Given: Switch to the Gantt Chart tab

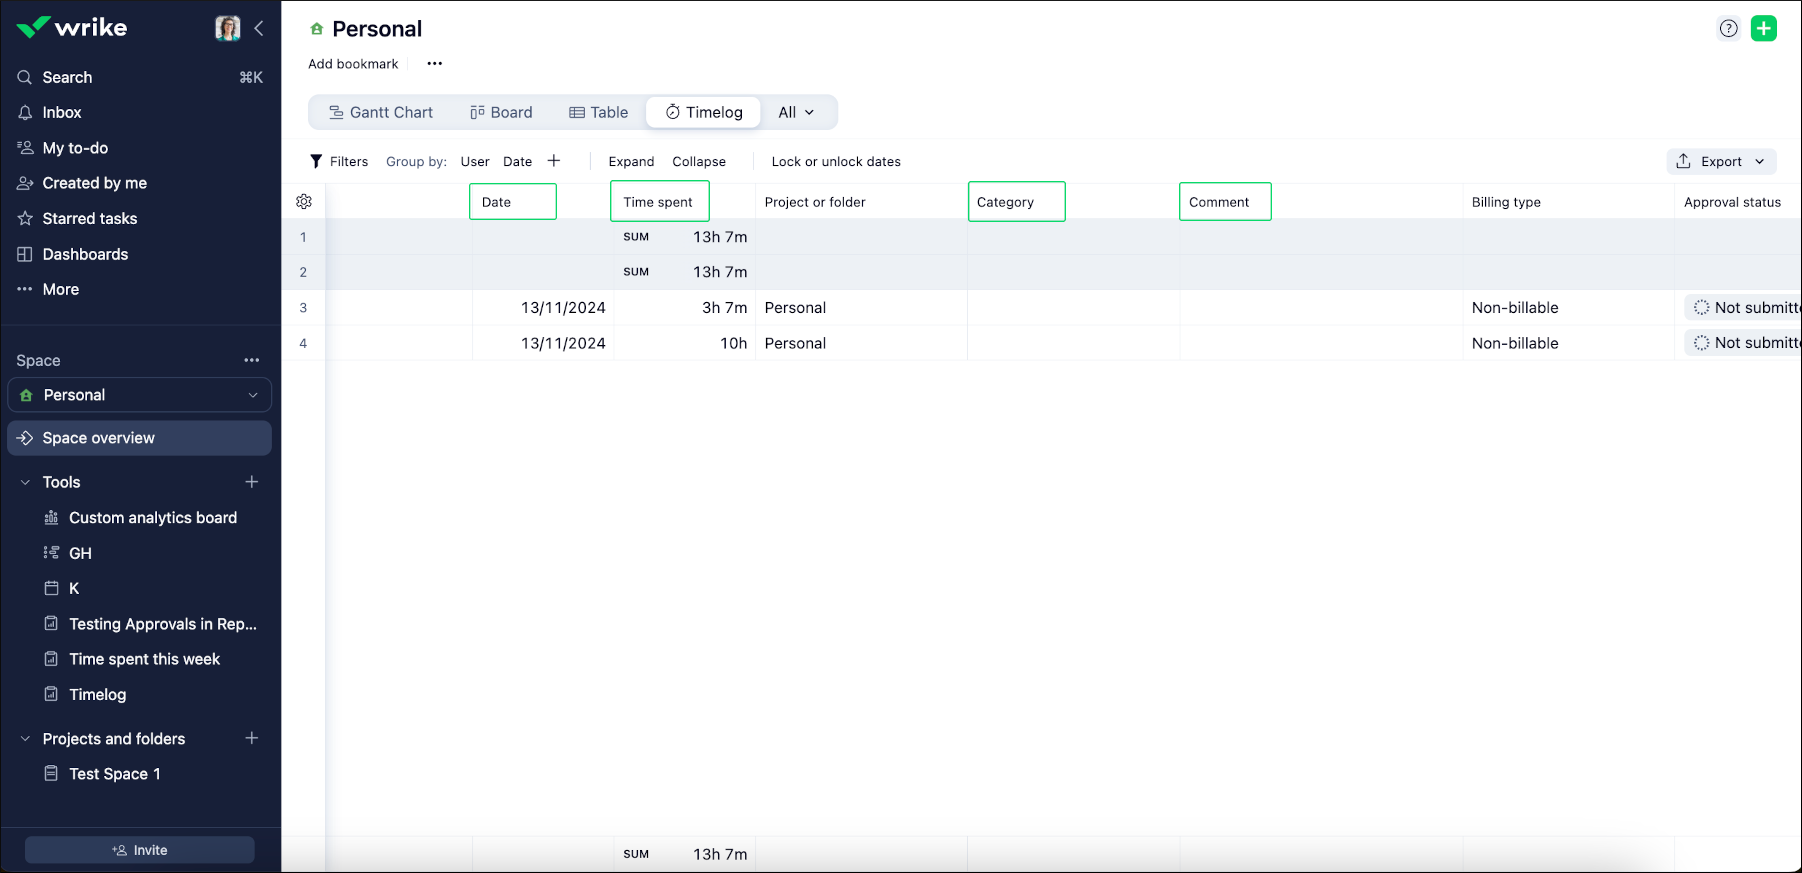Looking at the screenshot, I should point(381,112).
